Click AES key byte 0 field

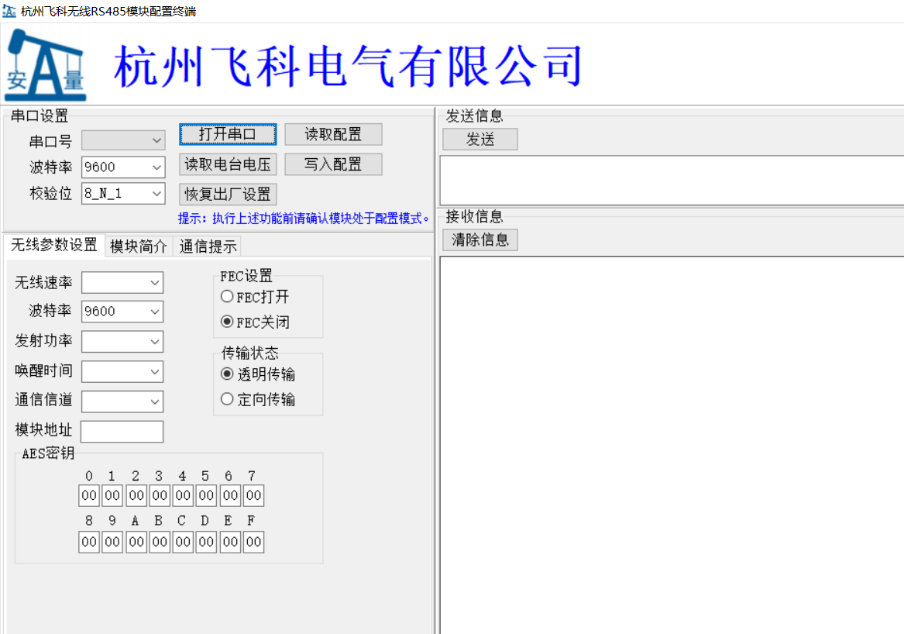pyautogui.click(x=89, y=496)
